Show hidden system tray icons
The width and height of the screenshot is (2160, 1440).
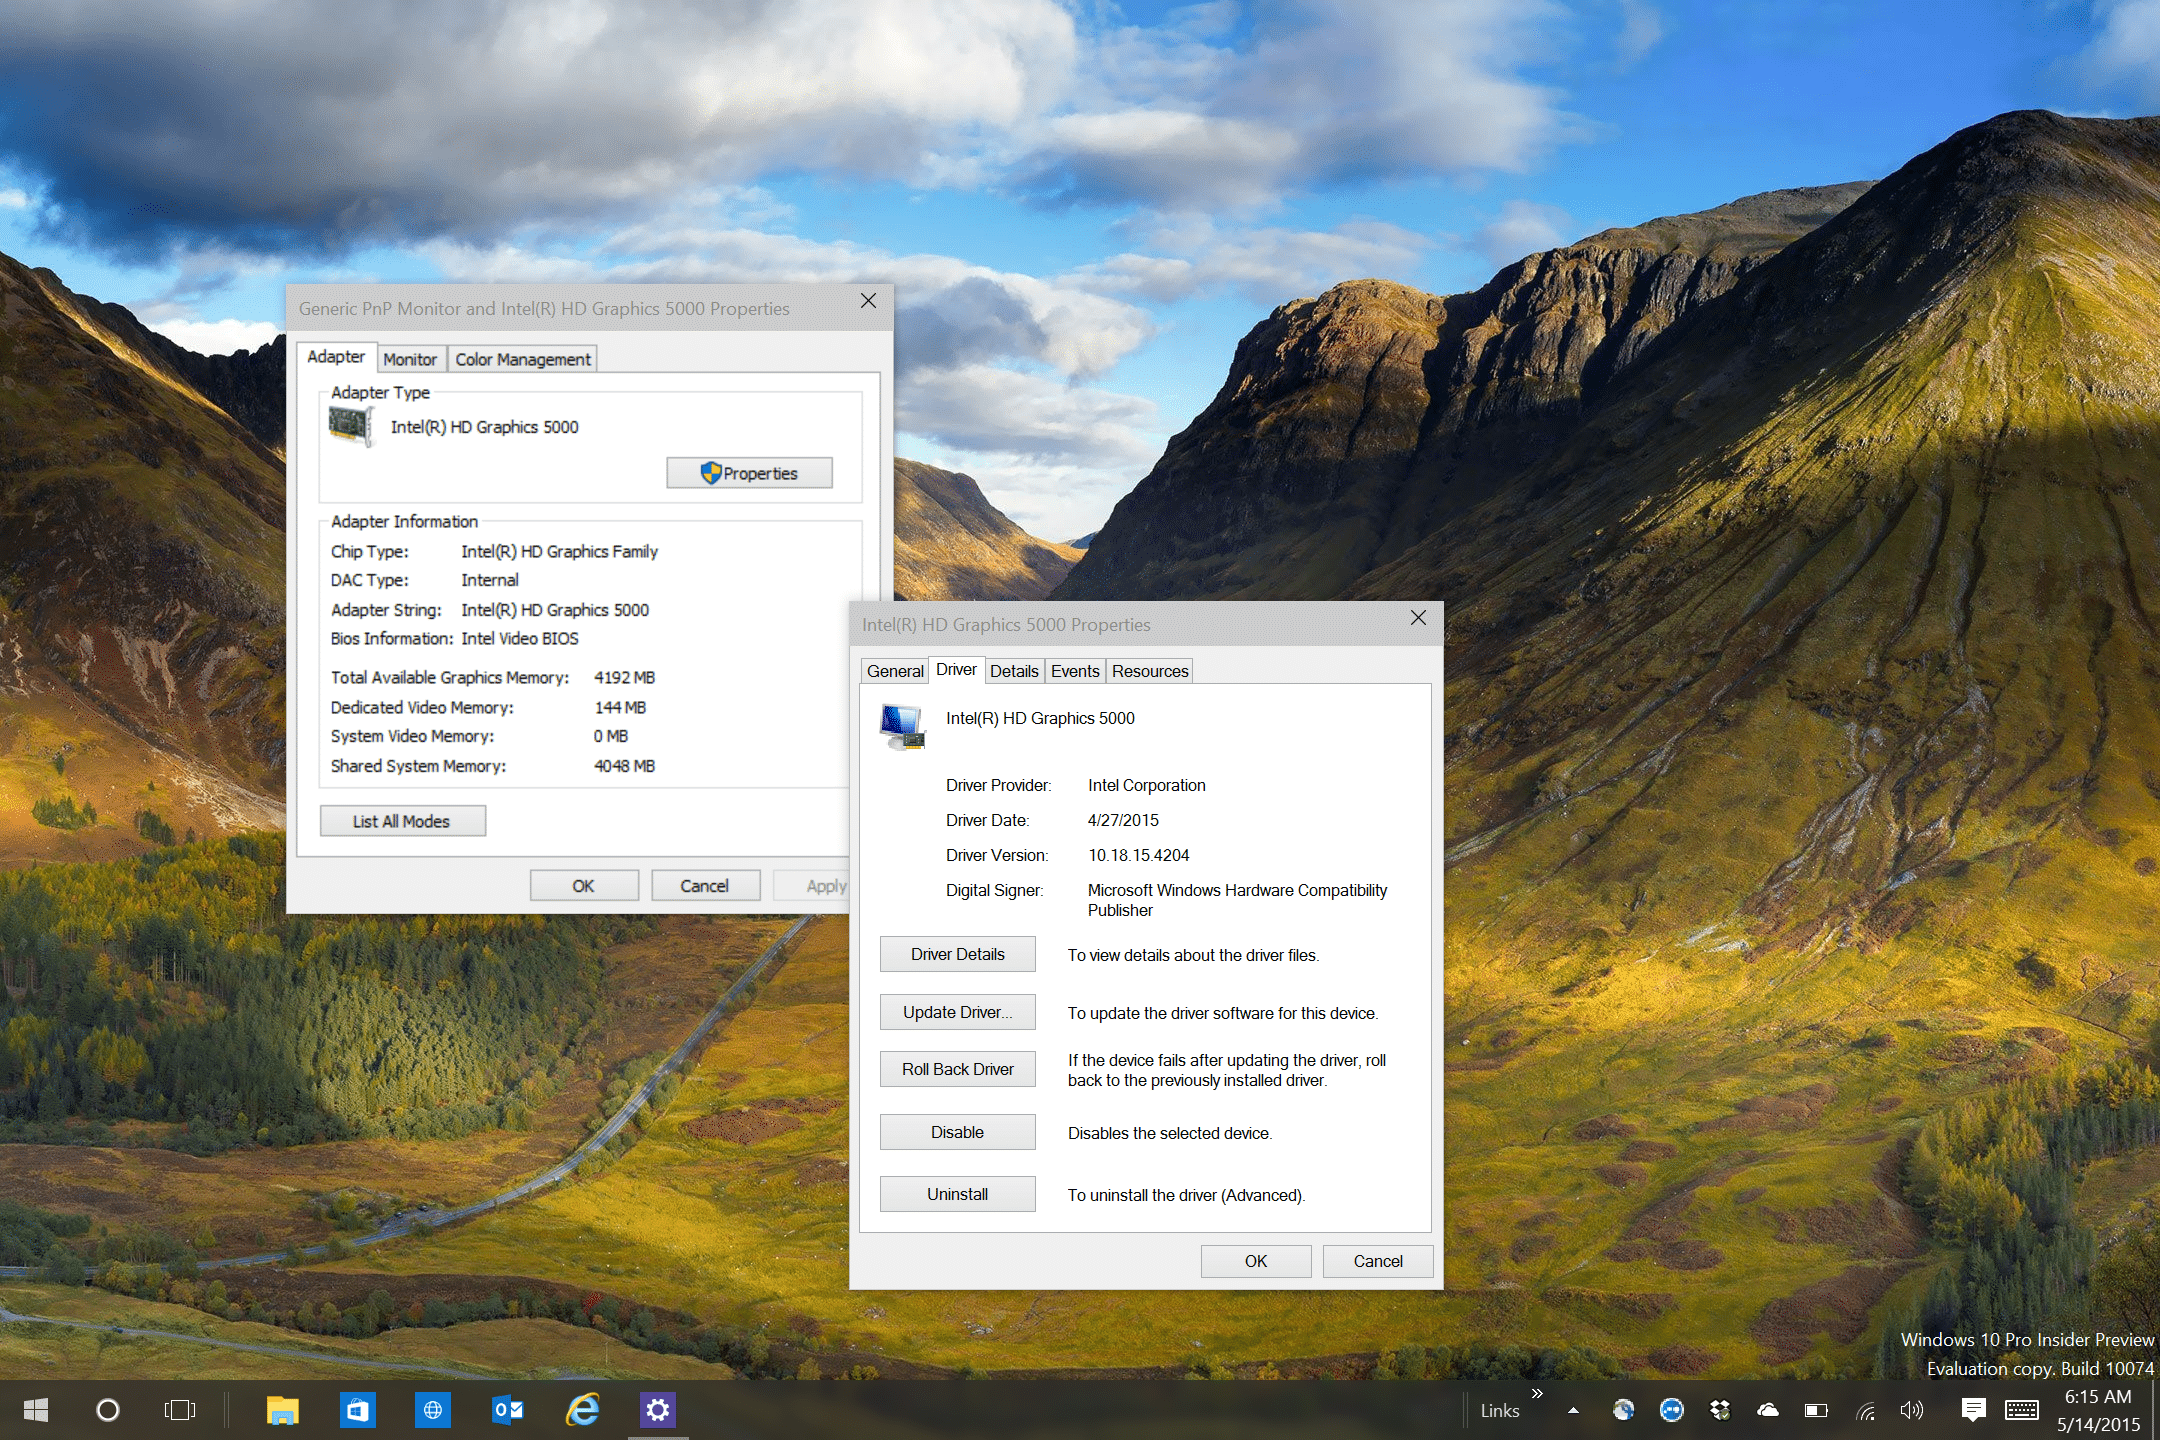(x=1573, y=1411)
